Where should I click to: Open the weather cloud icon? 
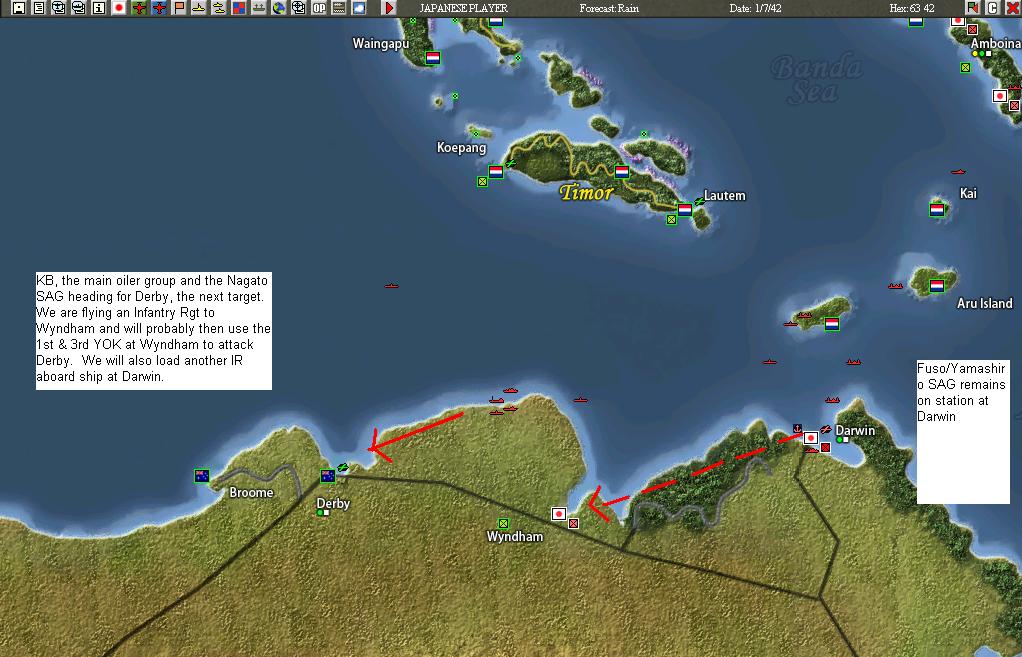coord(359,8)
